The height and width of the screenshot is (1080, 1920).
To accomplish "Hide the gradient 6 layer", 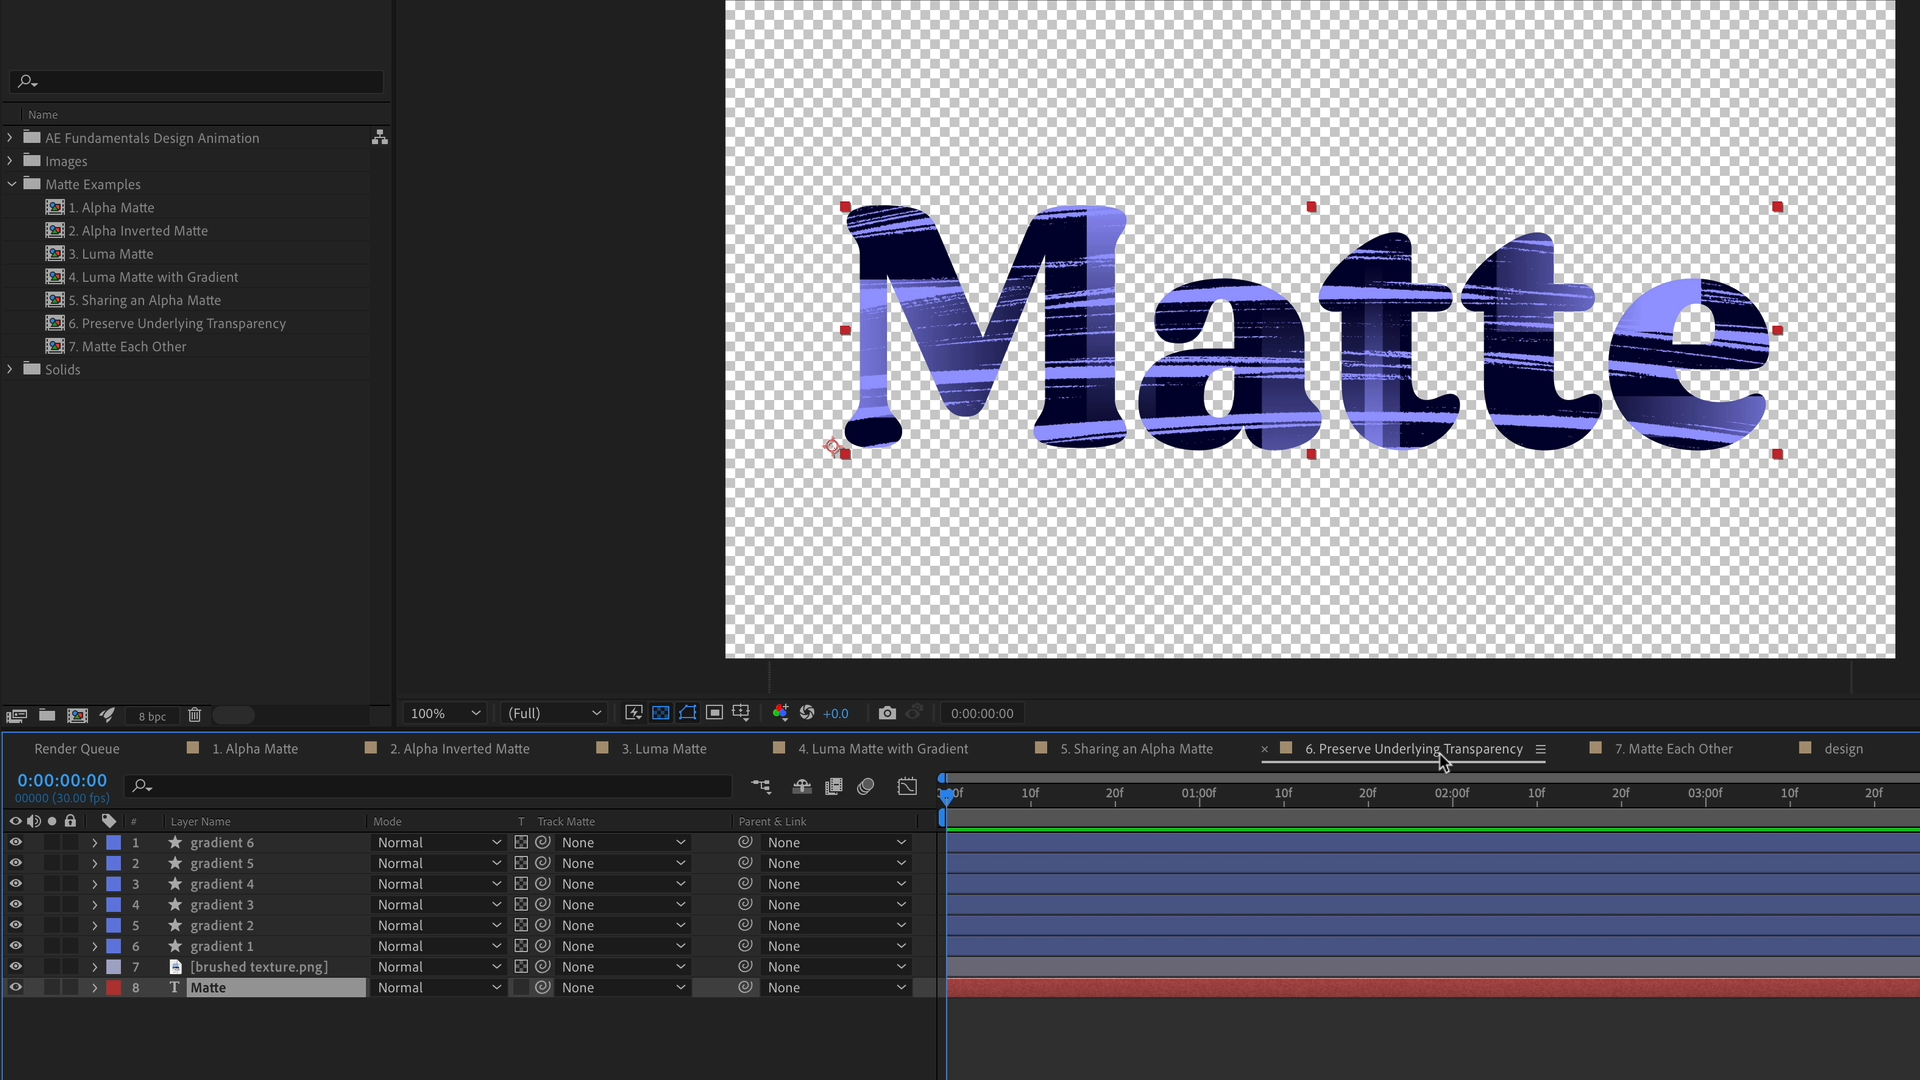I will (x=15, y=842).
